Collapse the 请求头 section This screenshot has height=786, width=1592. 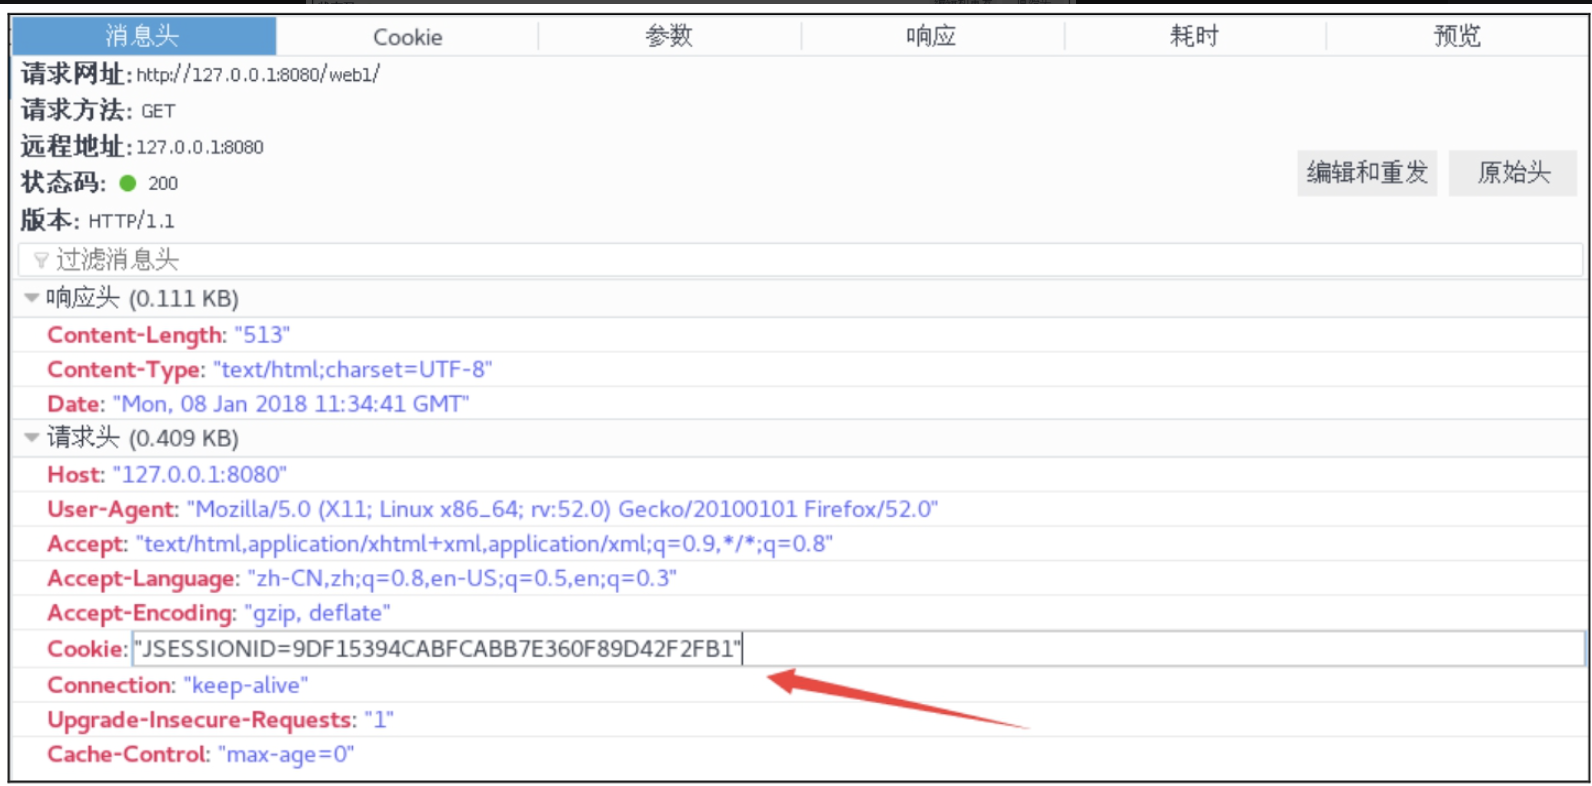(32, 437)
